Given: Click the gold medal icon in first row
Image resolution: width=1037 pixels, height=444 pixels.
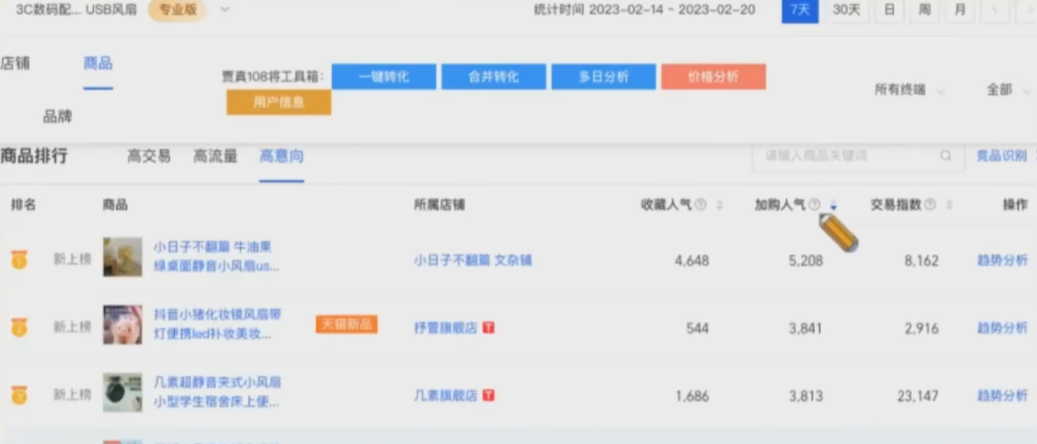Looking at the screenshot, I should pos(18,260).
